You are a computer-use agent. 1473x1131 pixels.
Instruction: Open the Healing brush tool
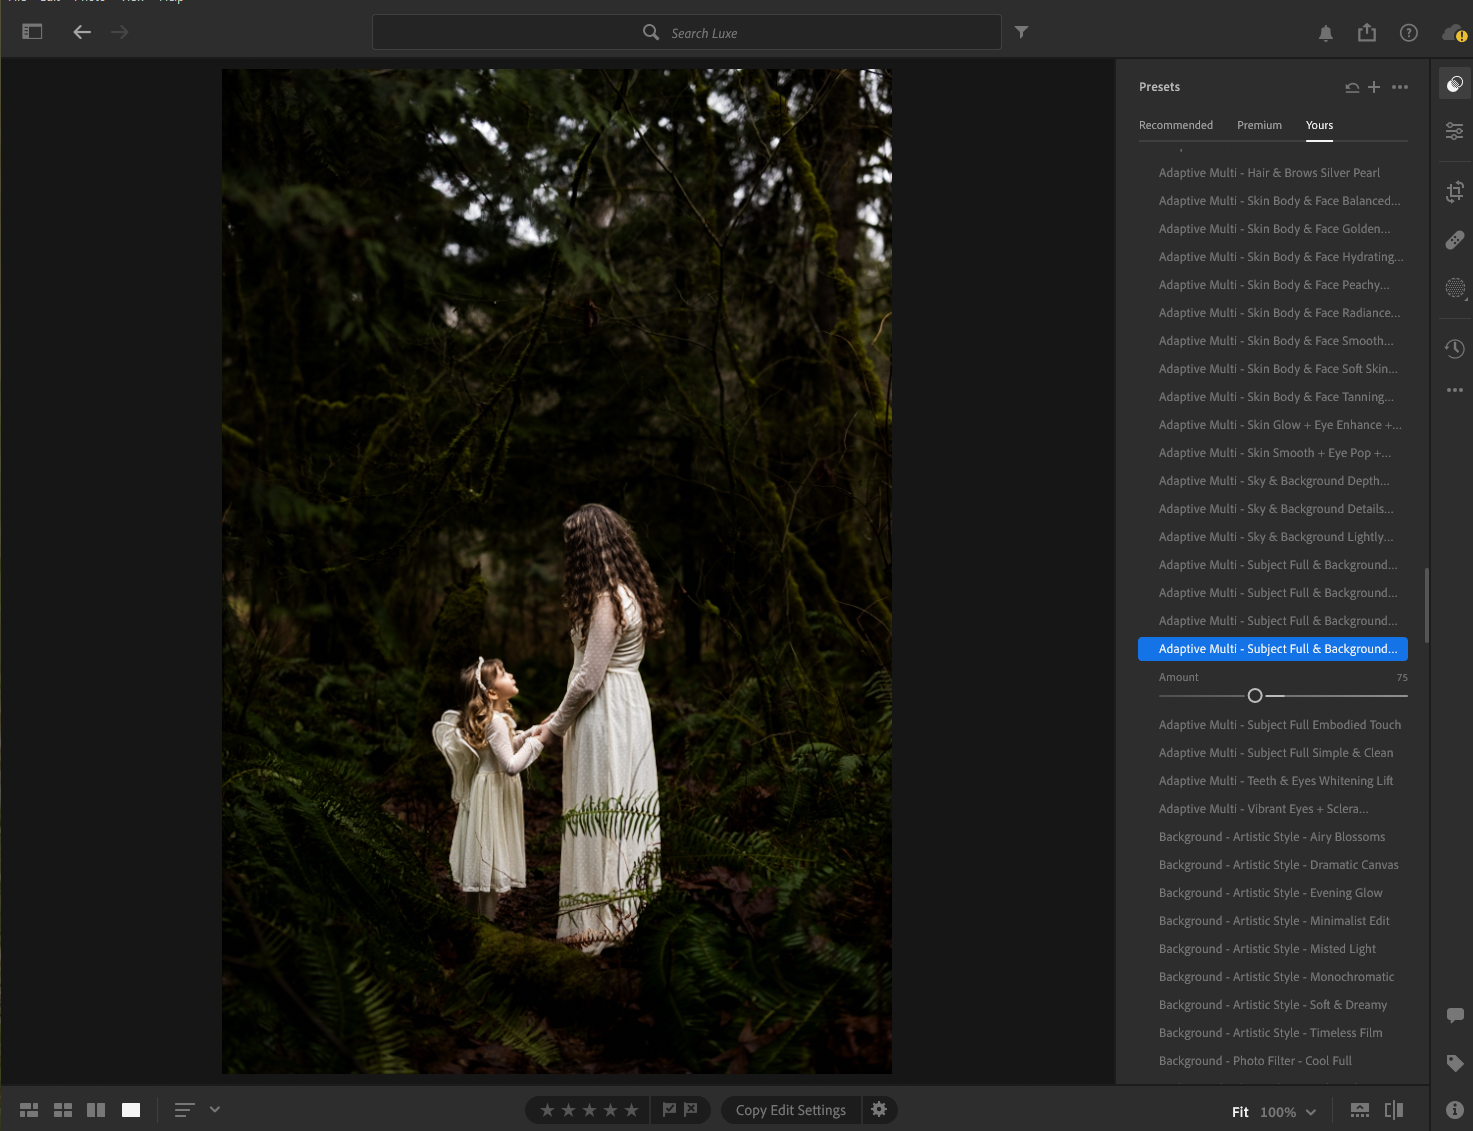1454,240
